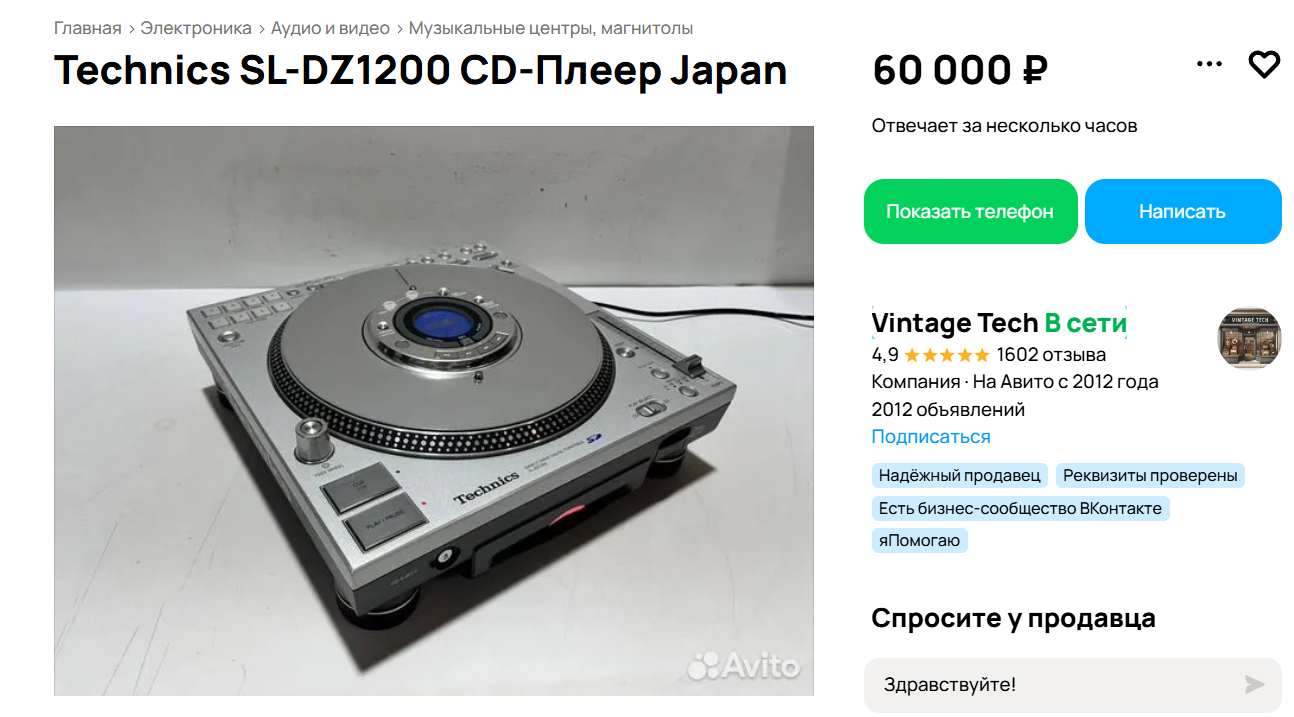
Task: Open Vintage Tech seller profile name
Action: pyautogui.click(x=955, y=323)
